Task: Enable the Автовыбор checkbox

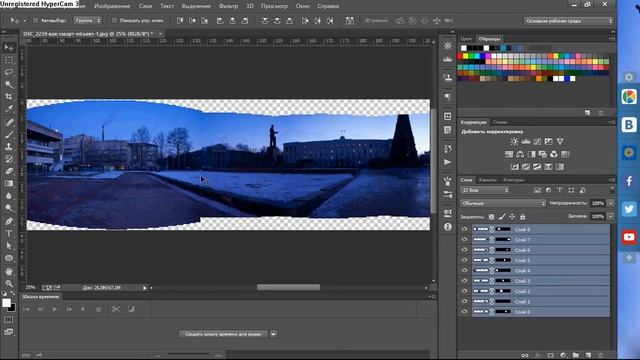Action: coord(36,20)
